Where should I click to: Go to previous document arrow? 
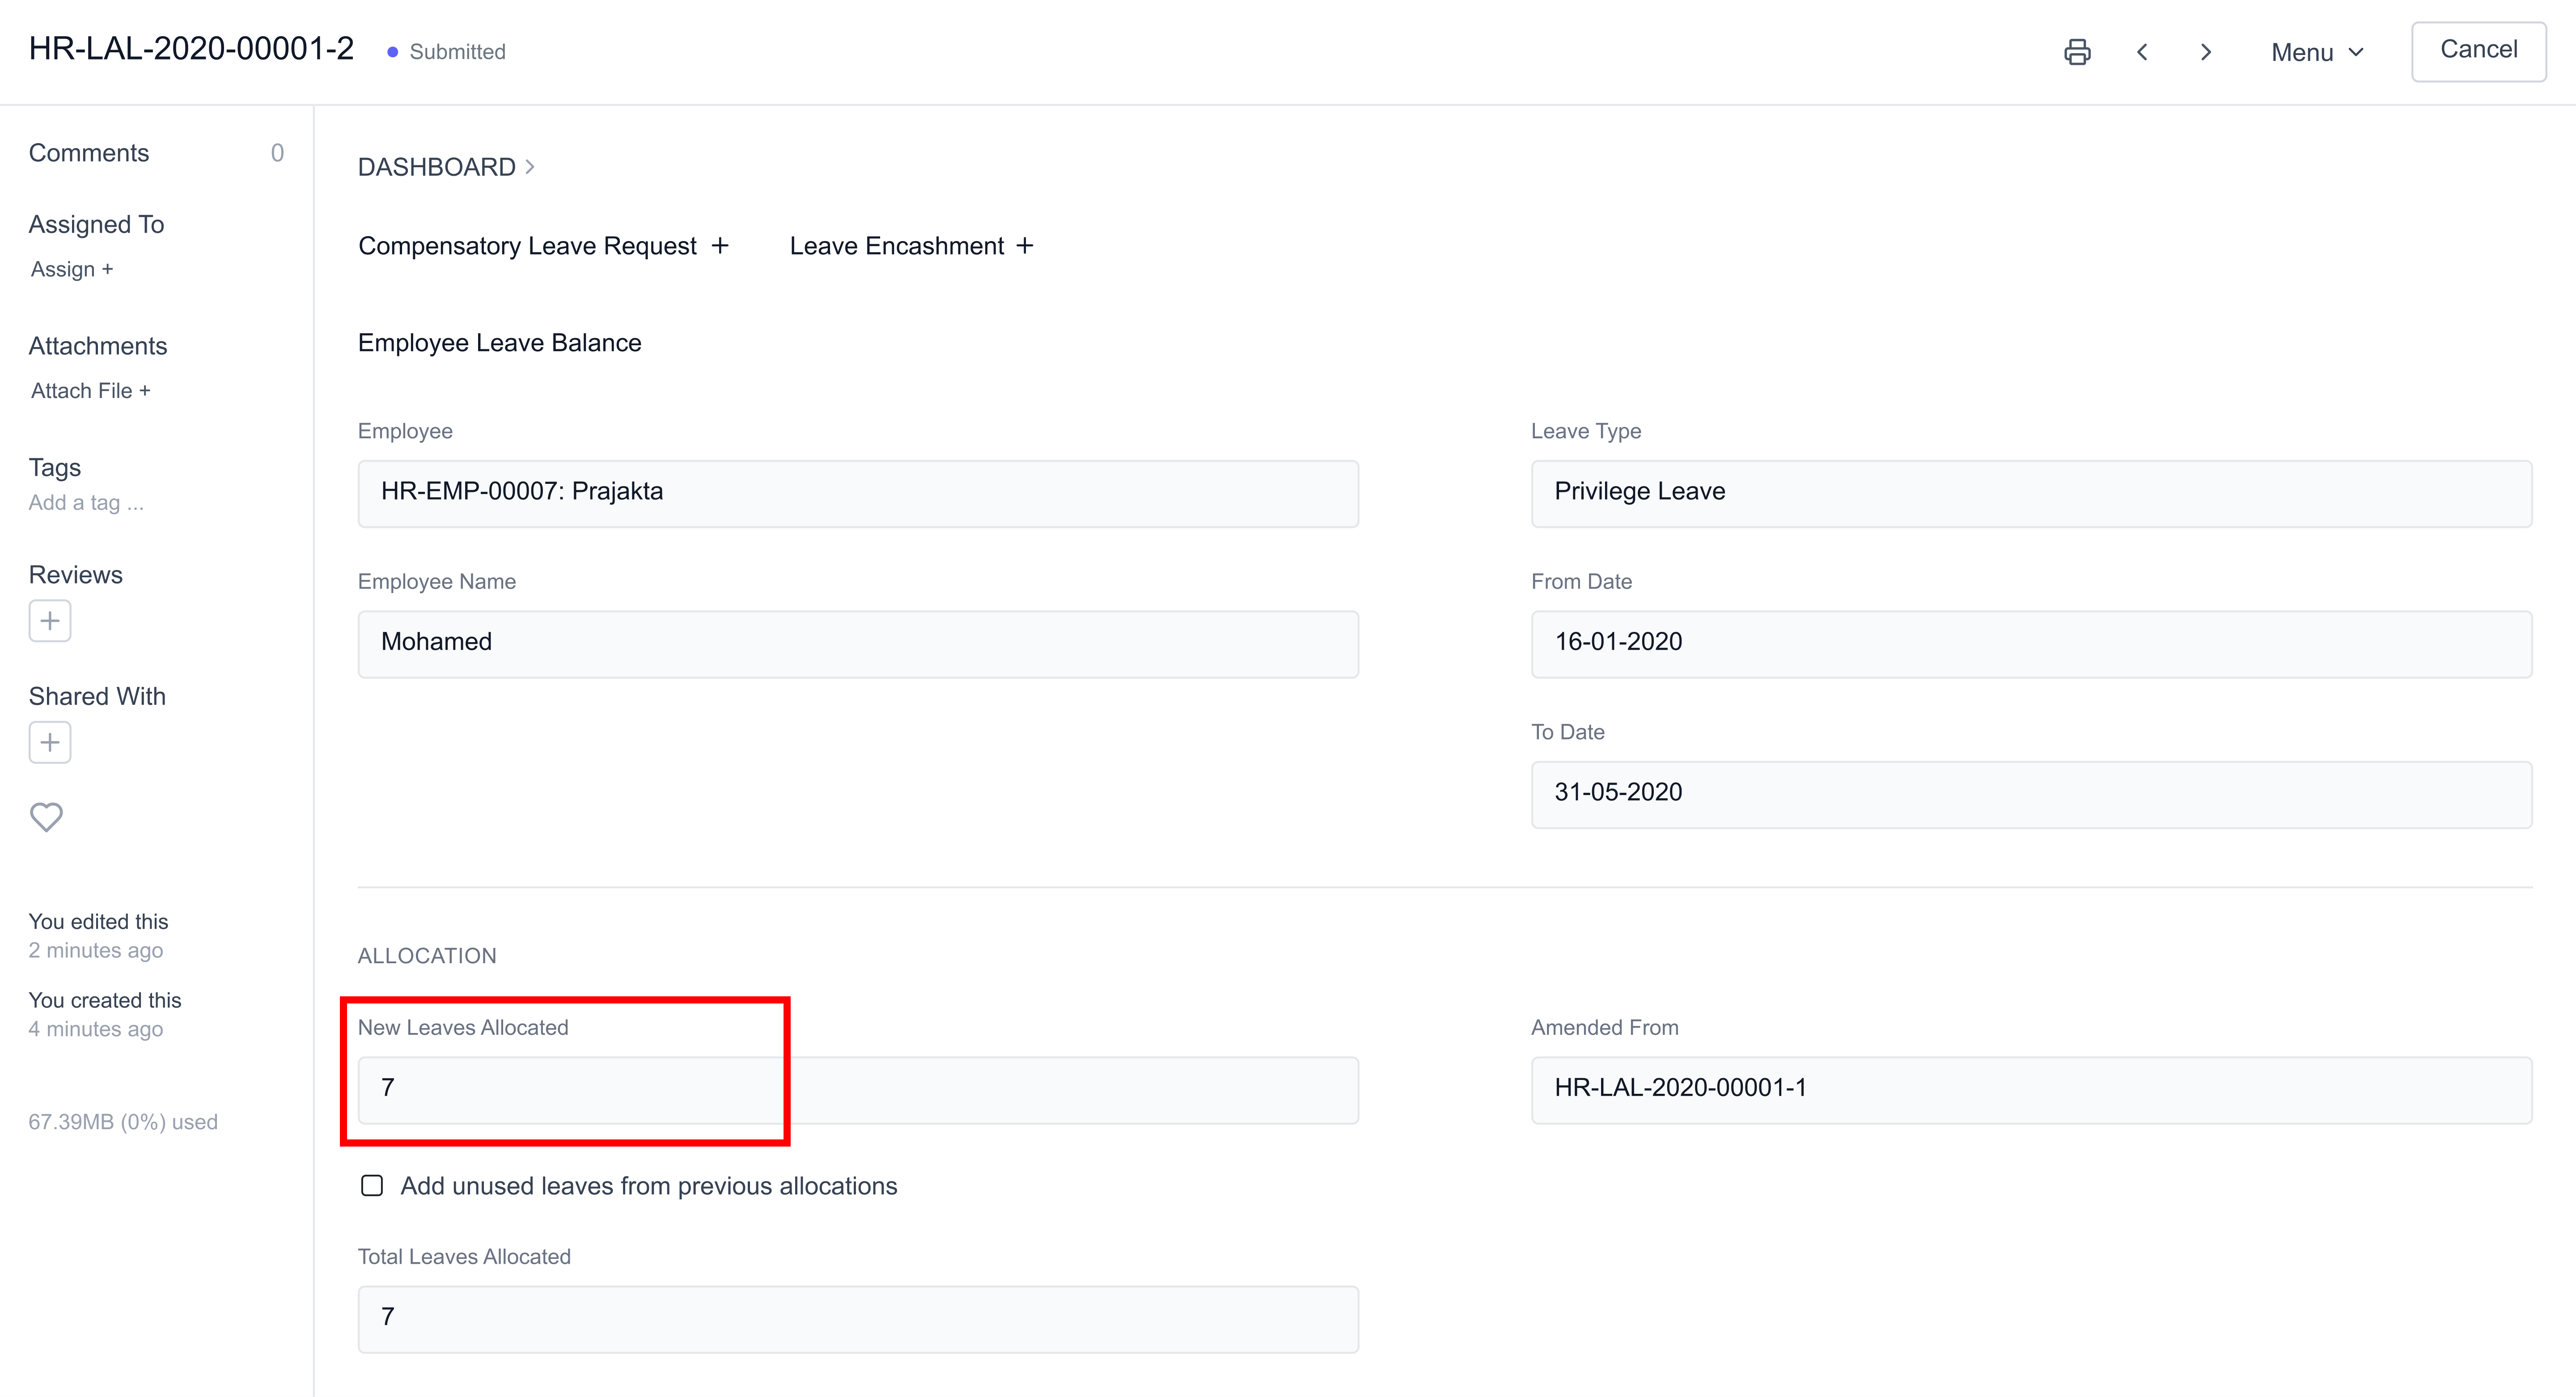pos(2142,52)
